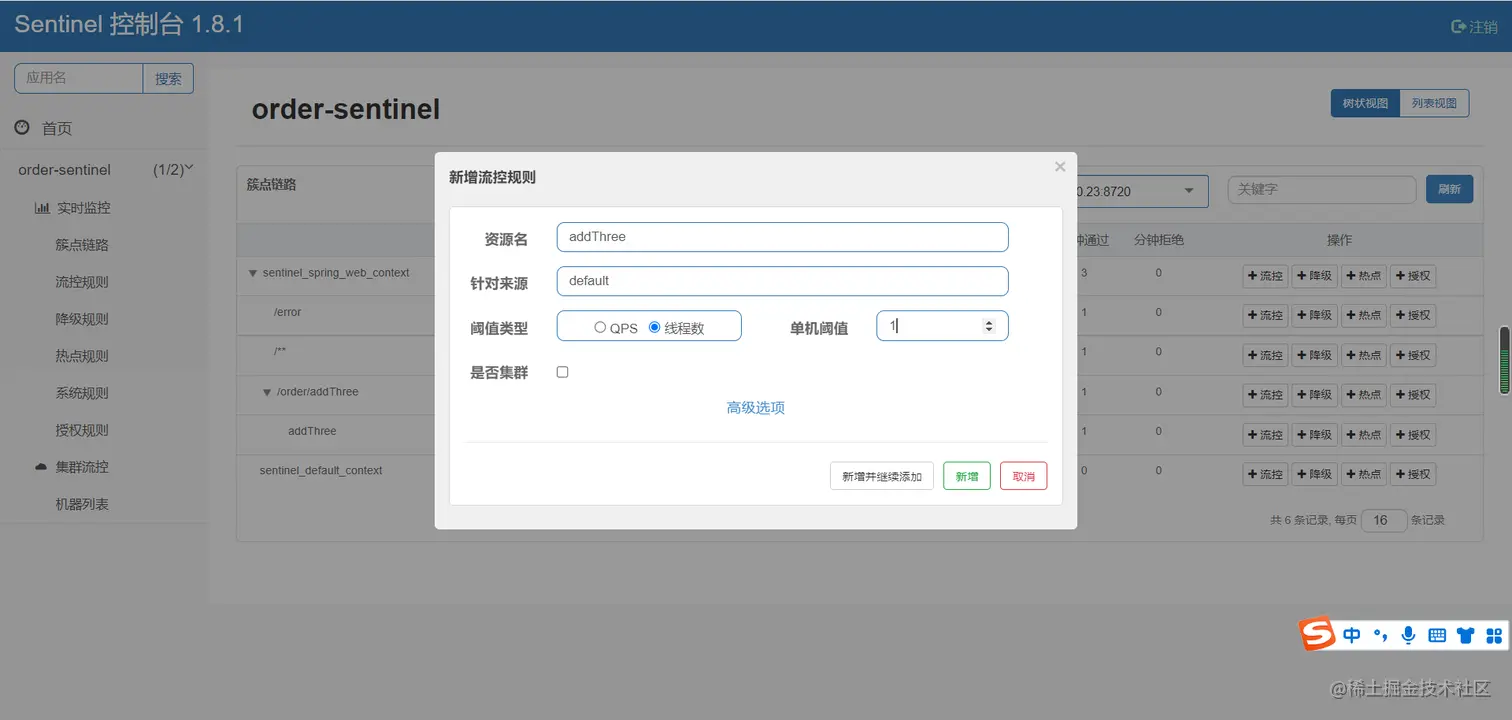This screenshot has height=720, width=1512.
Task: Click Sogou microphone voice input icon
Action: point(1408,635)
